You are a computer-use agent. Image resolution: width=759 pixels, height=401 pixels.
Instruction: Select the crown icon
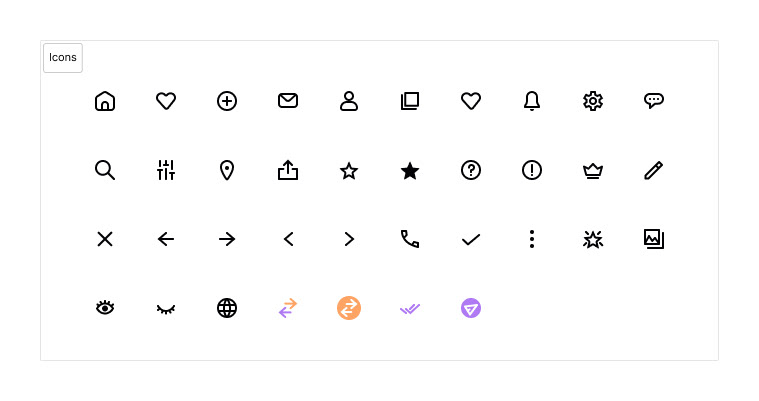[593, 171]
